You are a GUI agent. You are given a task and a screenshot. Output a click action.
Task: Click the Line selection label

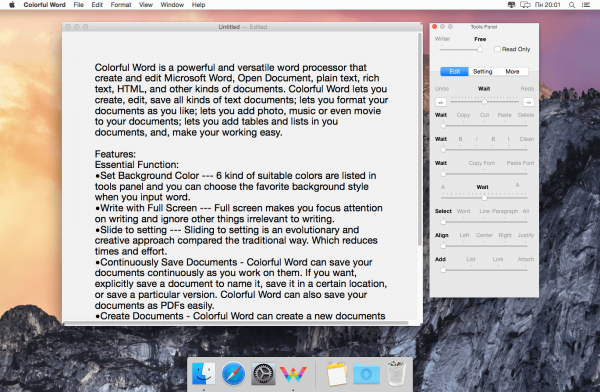[484, 211]
